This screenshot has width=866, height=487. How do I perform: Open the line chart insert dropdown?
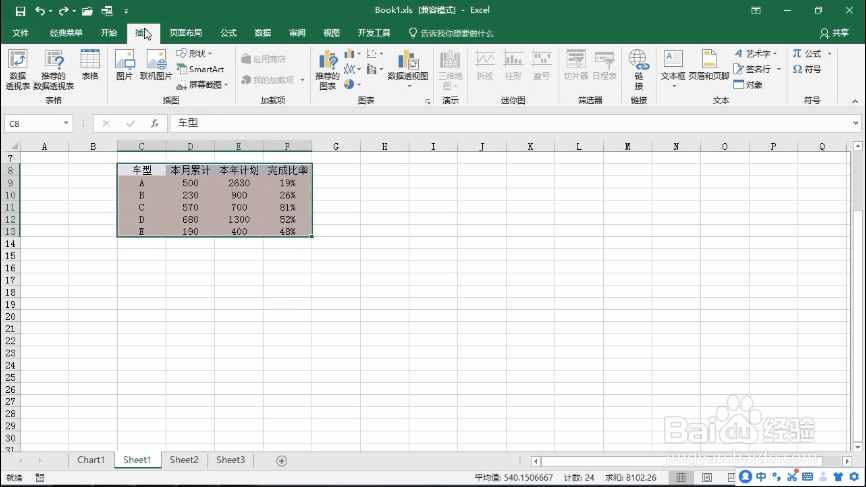click(352, 69)
